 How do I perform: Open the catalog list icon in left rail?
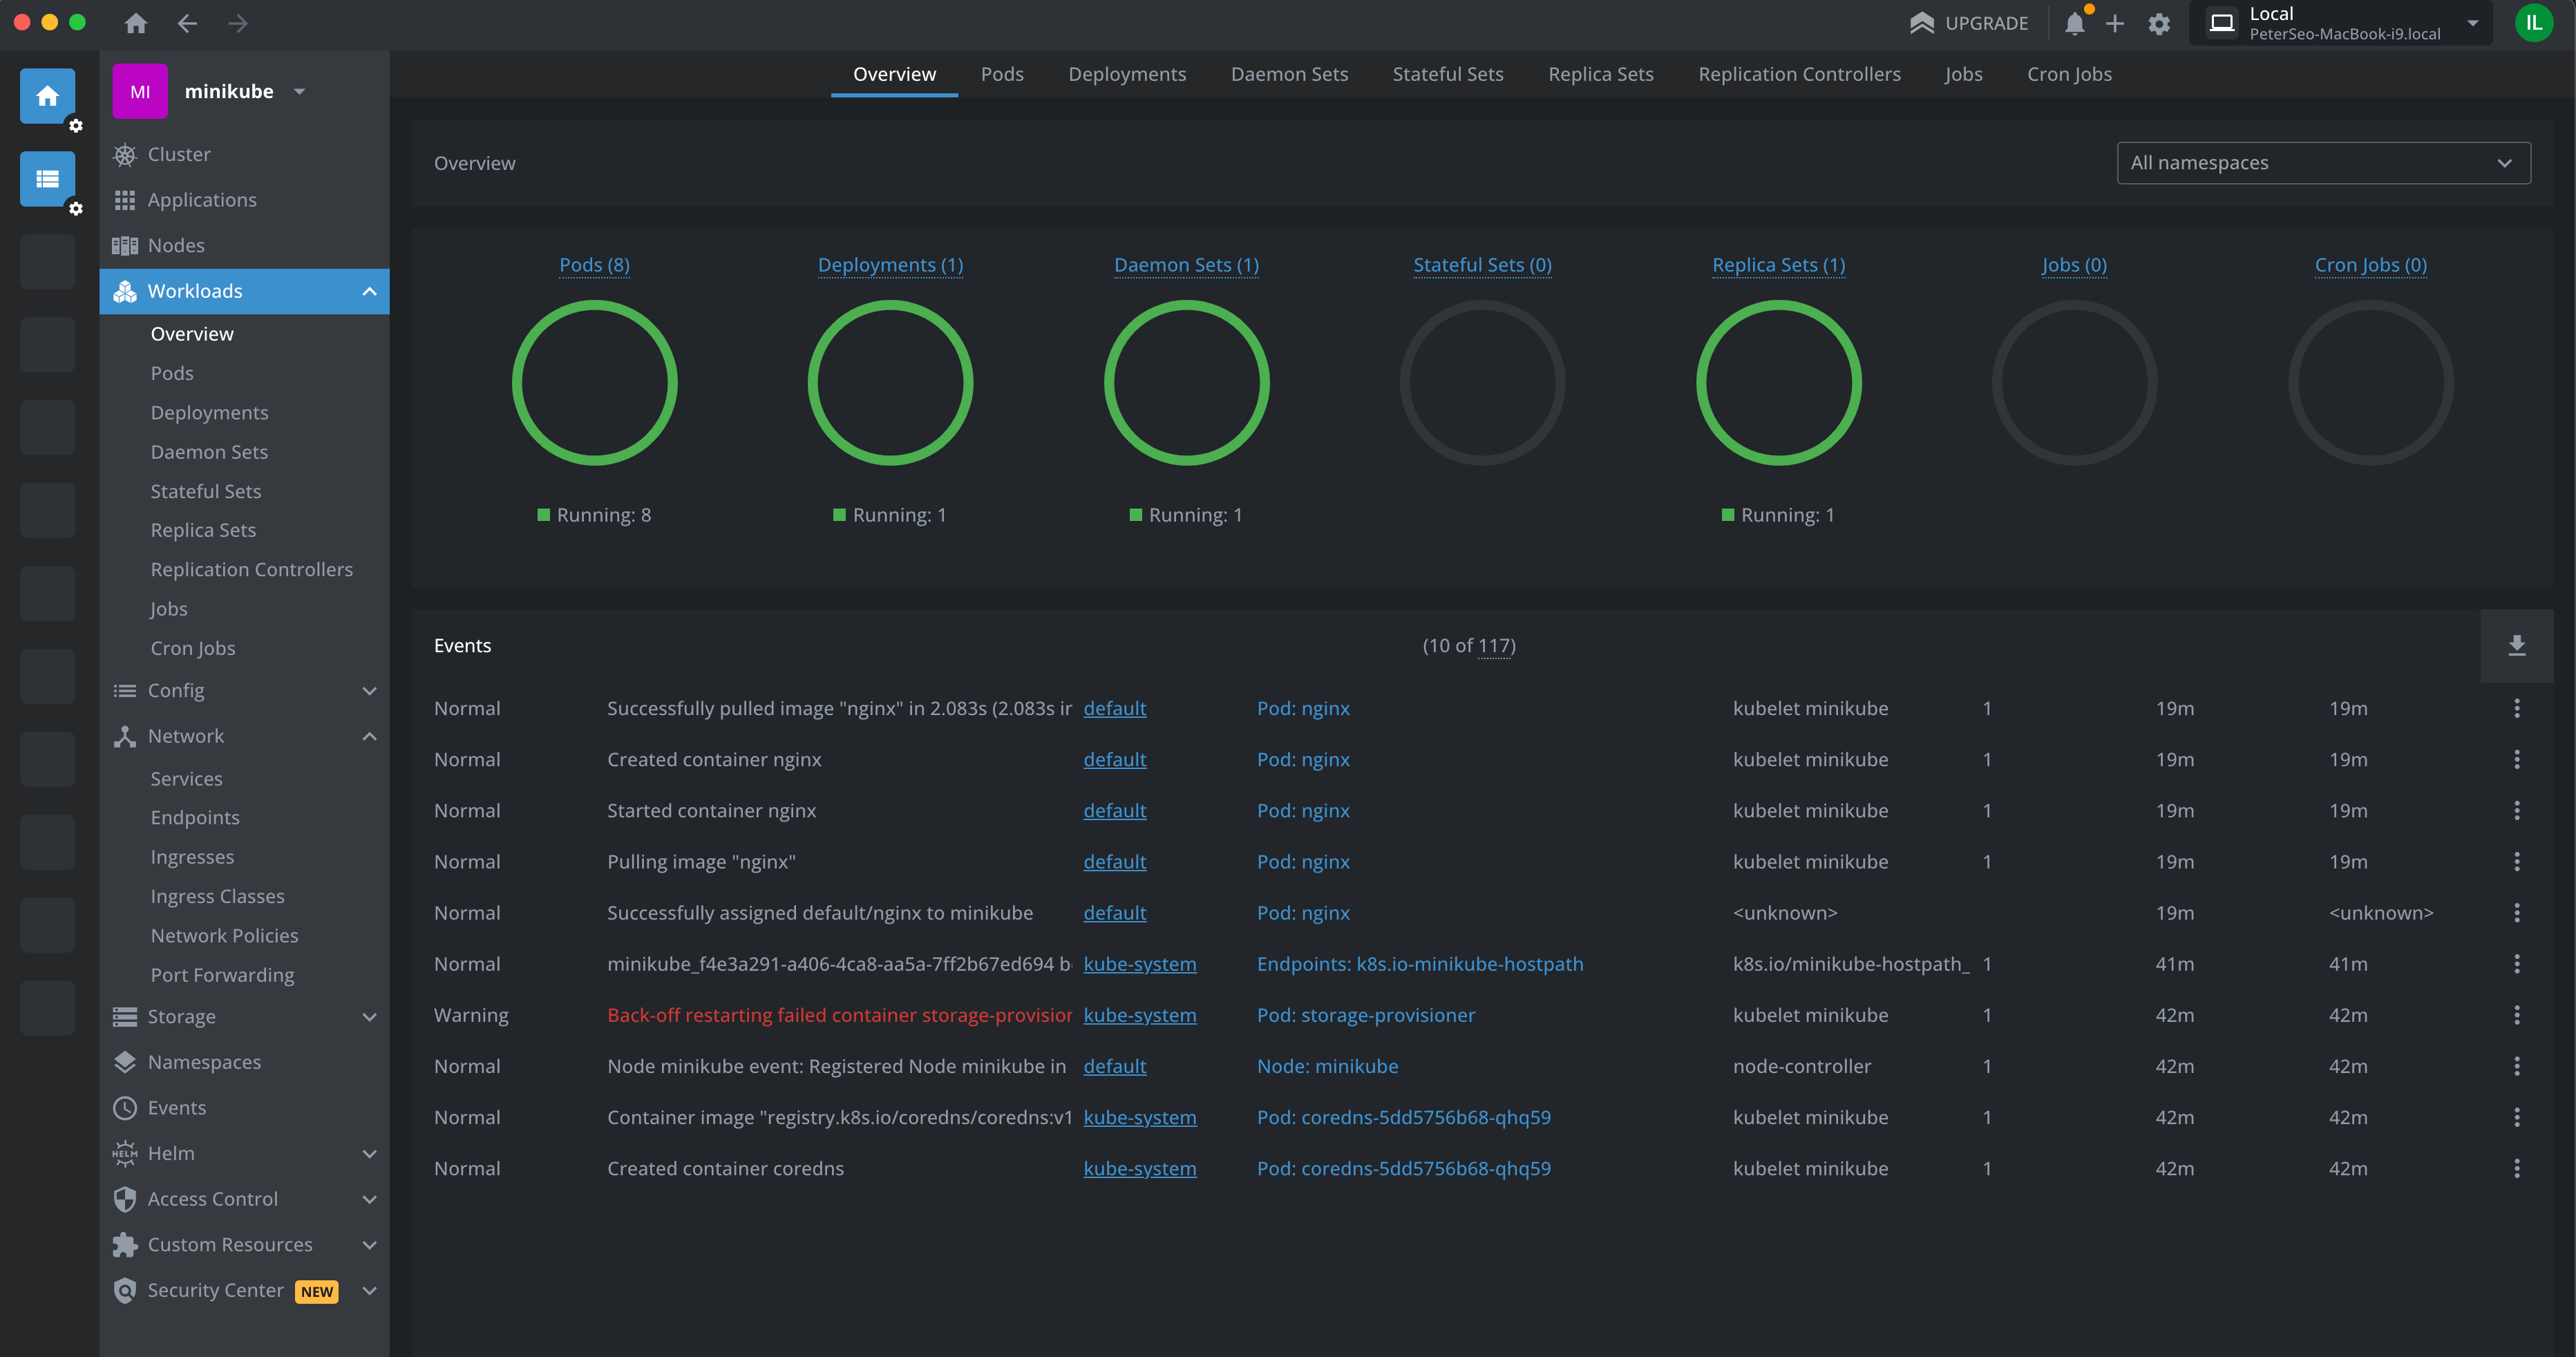pyautogui.click(x=47, y=179)
